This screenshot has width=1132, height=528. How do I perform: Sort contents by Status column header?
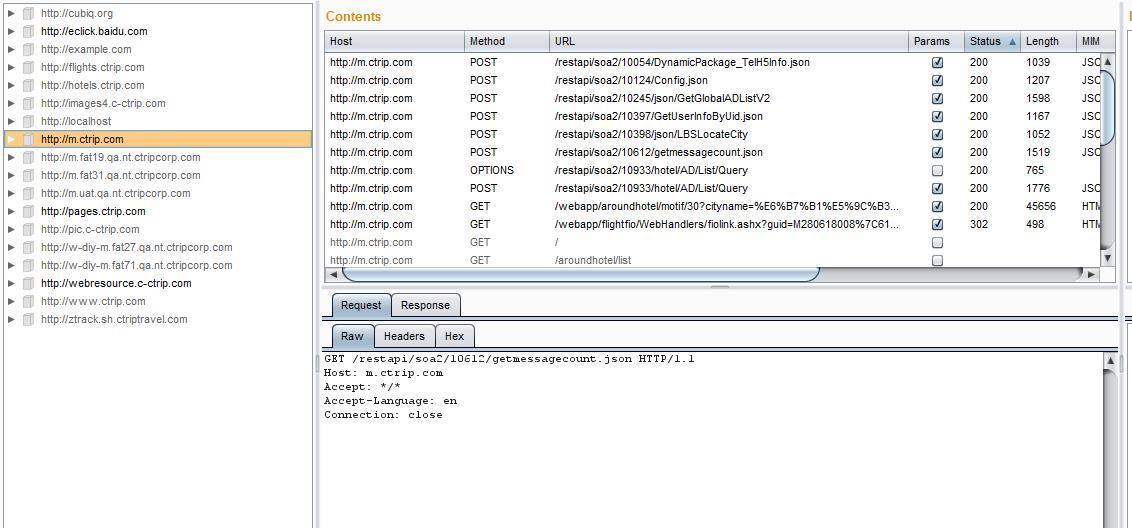click(x=993, y=41)
